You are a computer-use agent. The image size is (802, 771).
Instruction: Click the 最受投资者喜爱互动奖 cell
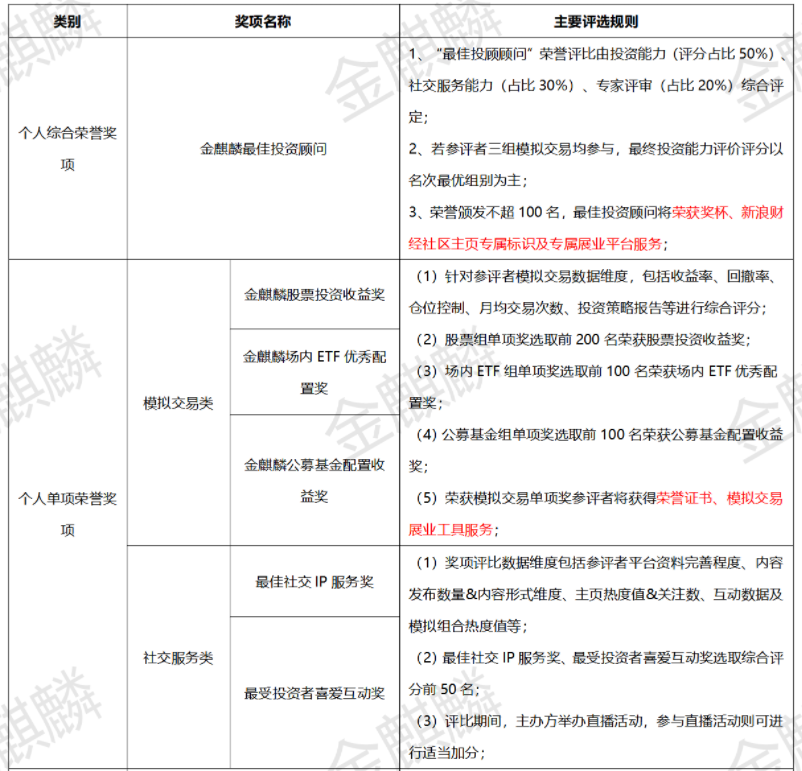[x=314, y=693]
